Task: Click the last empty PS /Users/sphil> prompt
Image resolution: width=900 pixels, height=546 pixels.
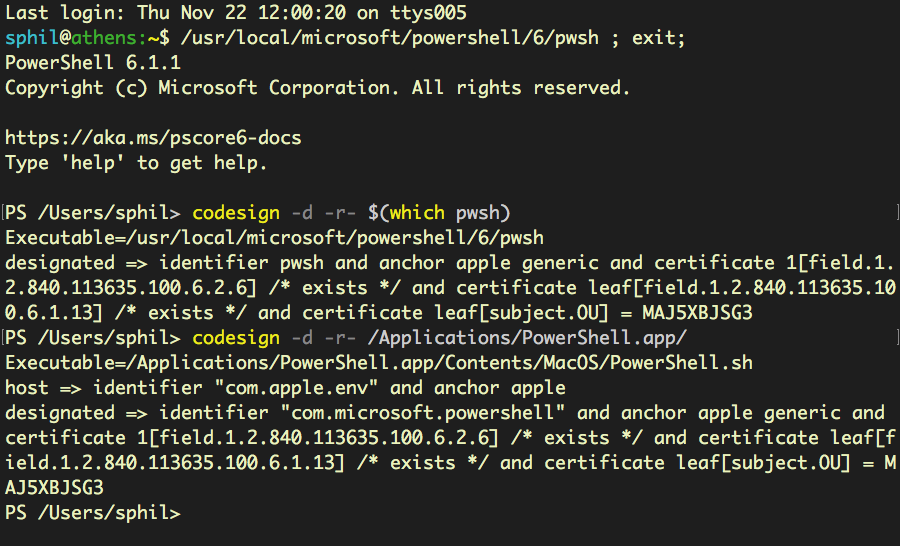Action: 93,513
